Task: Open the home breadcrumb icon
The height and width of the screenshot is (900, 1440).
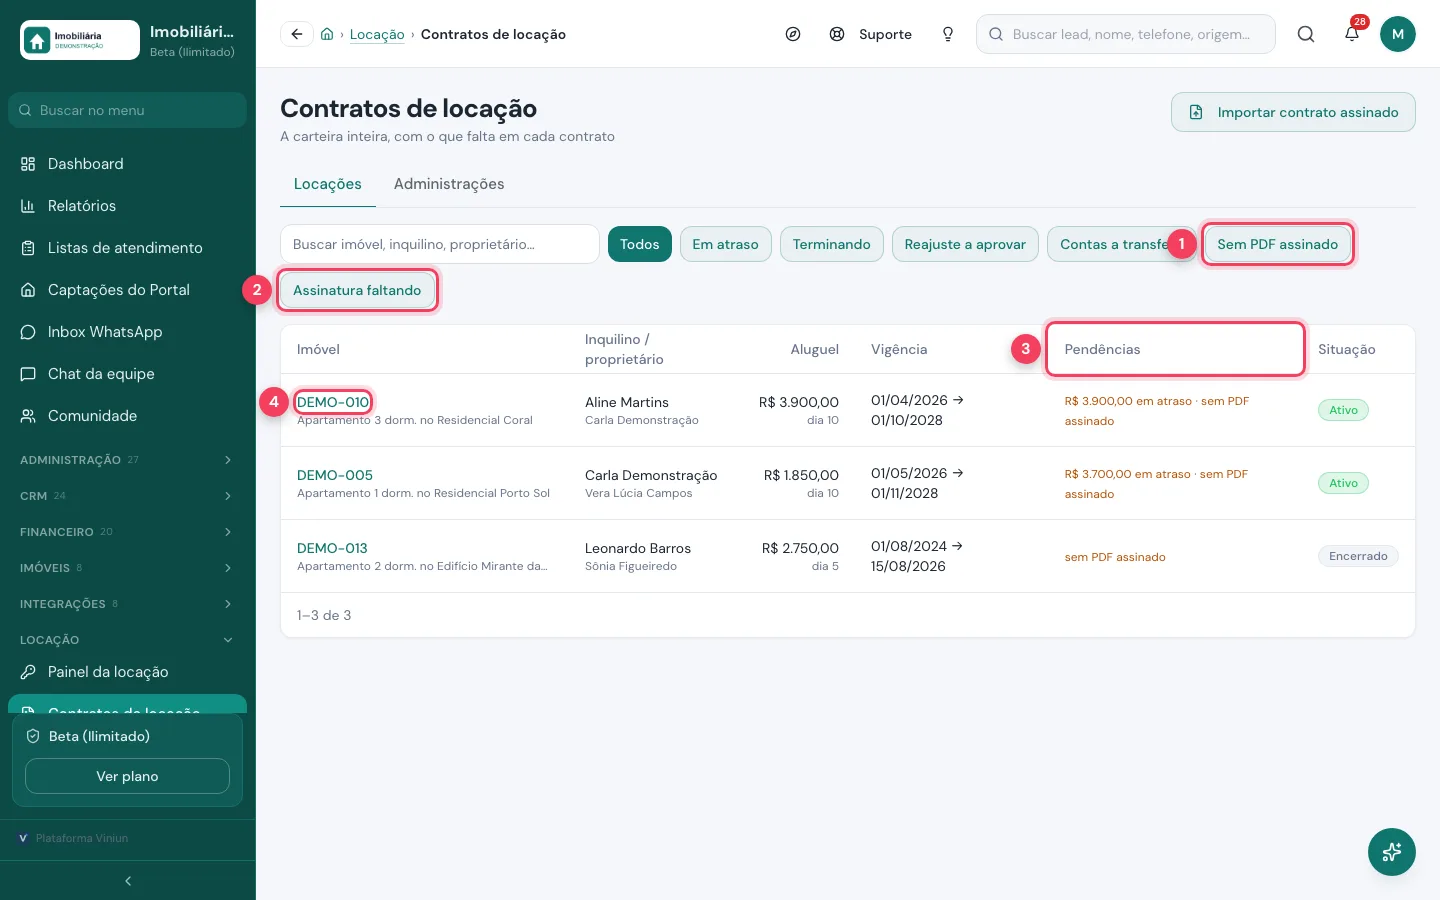Action: (327, 34)
